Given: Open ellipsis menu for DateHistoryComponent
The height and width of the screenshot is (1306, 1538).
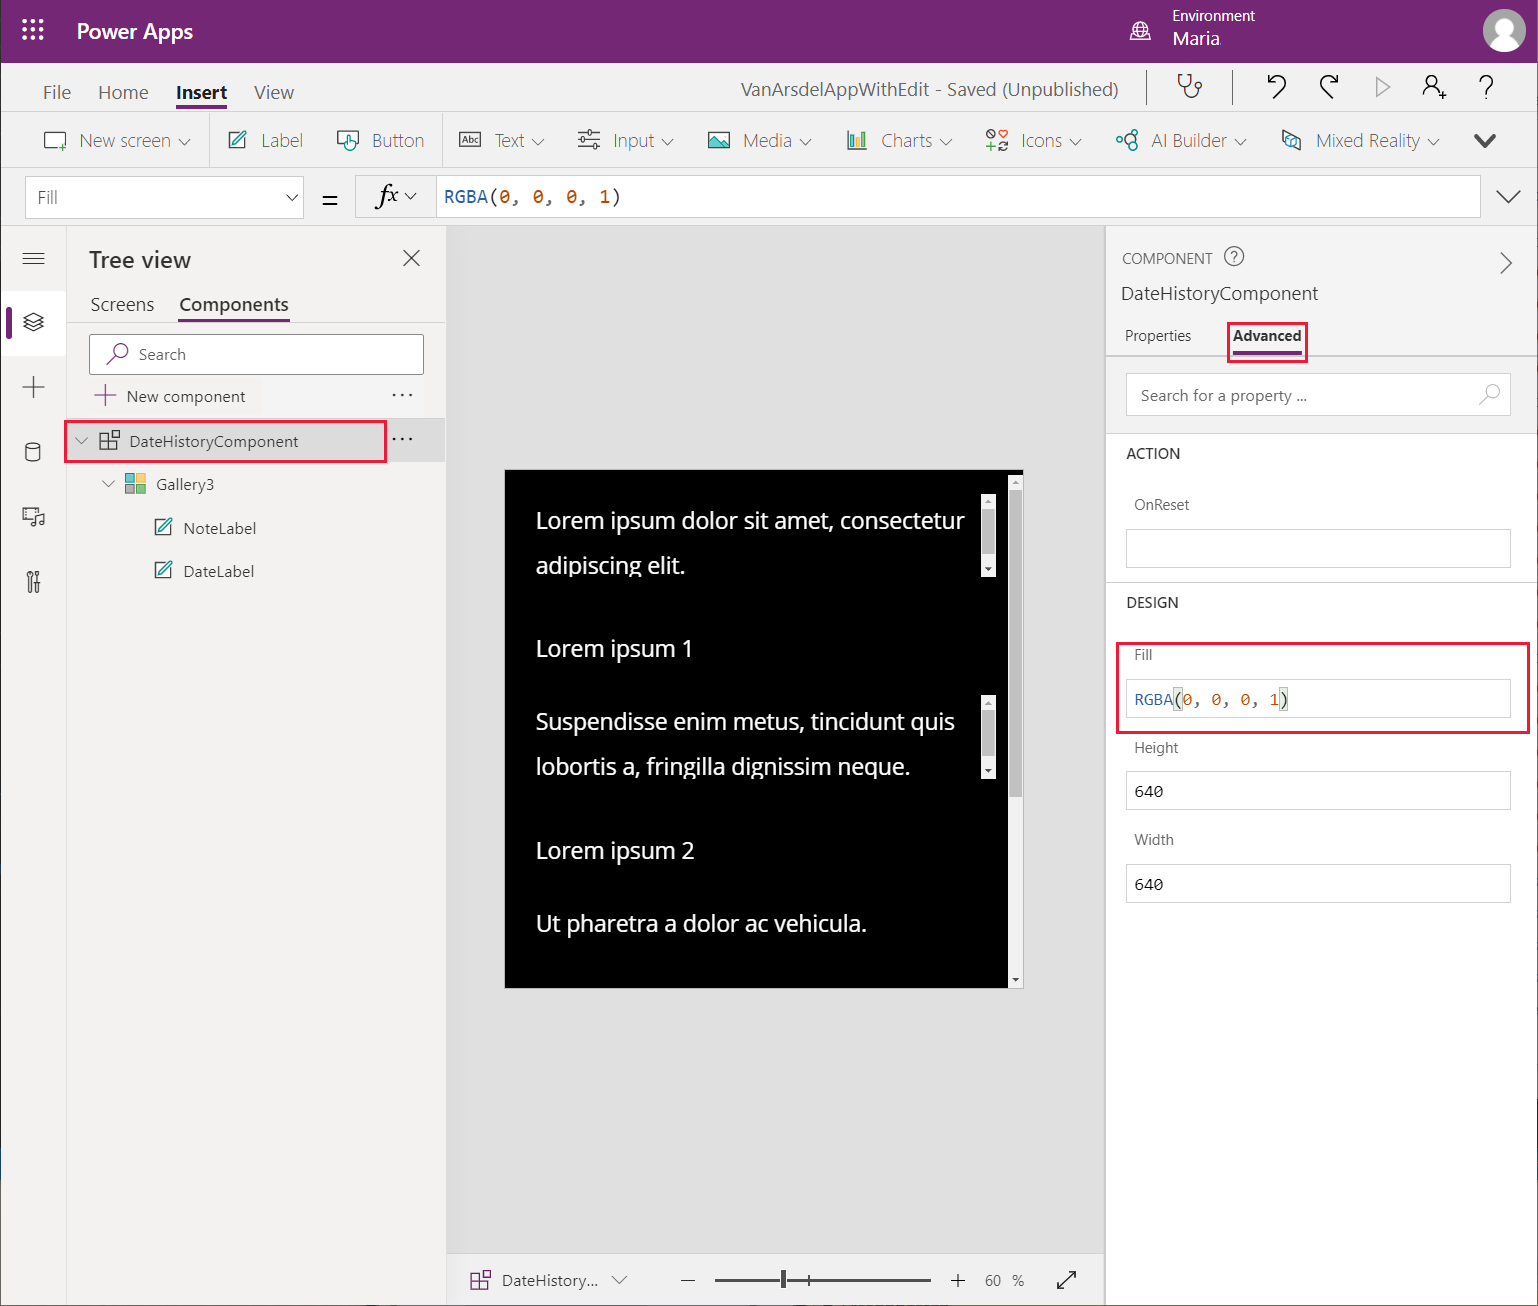Looking at the screenshot, I should 402,439.
